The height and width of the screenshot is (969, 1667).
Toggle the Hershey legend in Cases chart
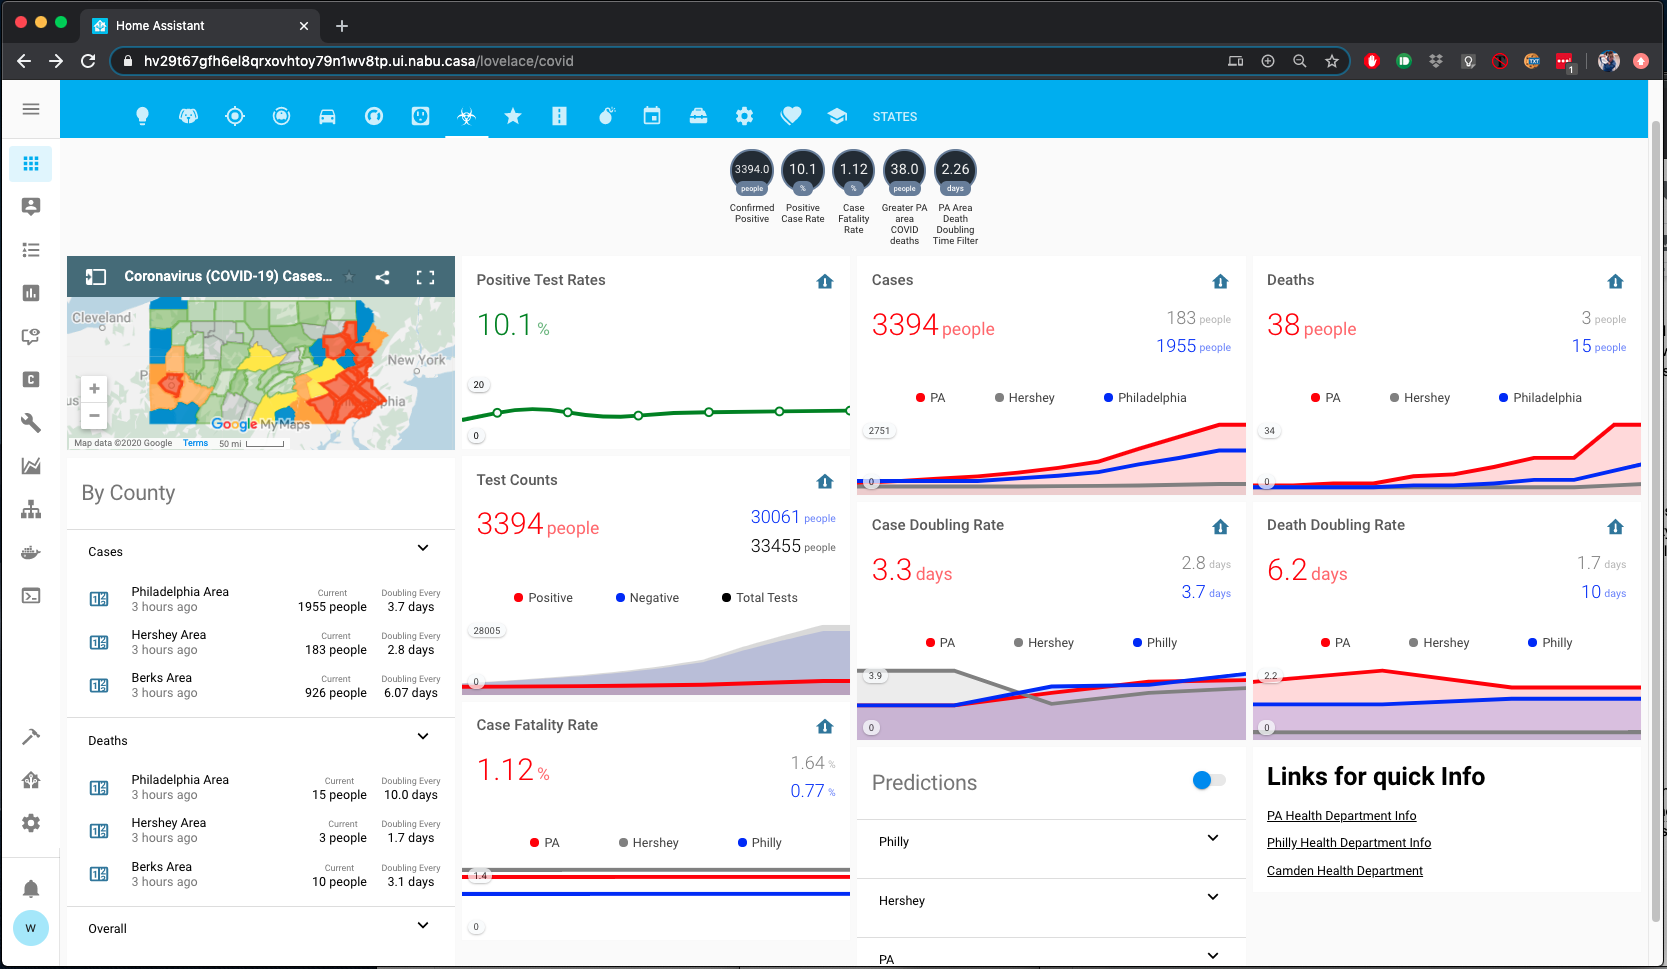coord(1024,398)
